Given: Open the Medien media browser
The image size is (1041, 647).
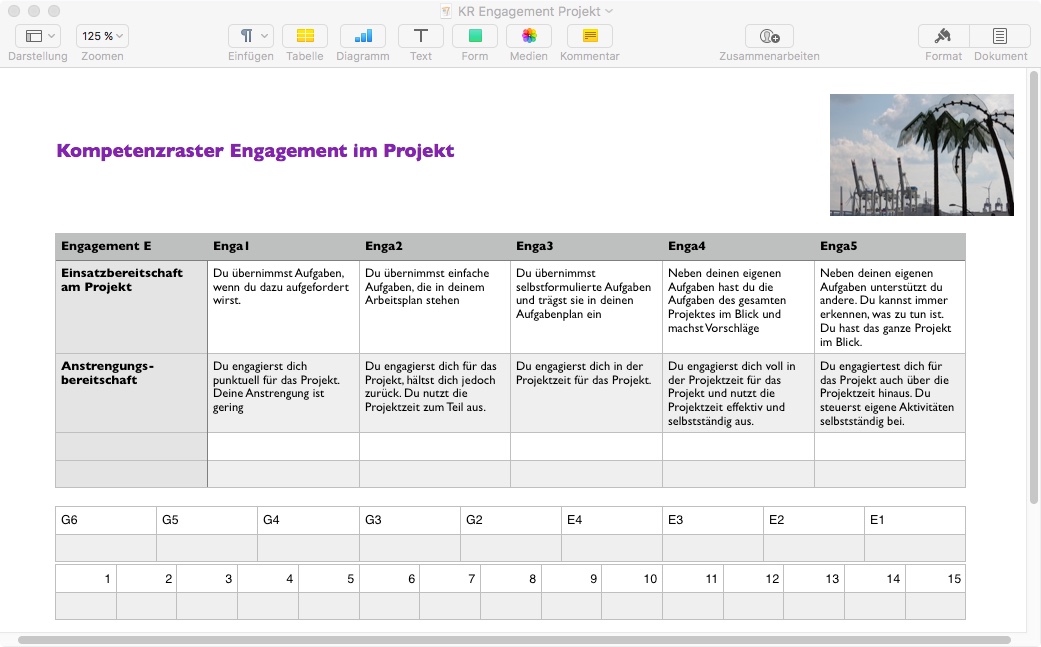Looking at the screenshot, I should coord(529,36).
